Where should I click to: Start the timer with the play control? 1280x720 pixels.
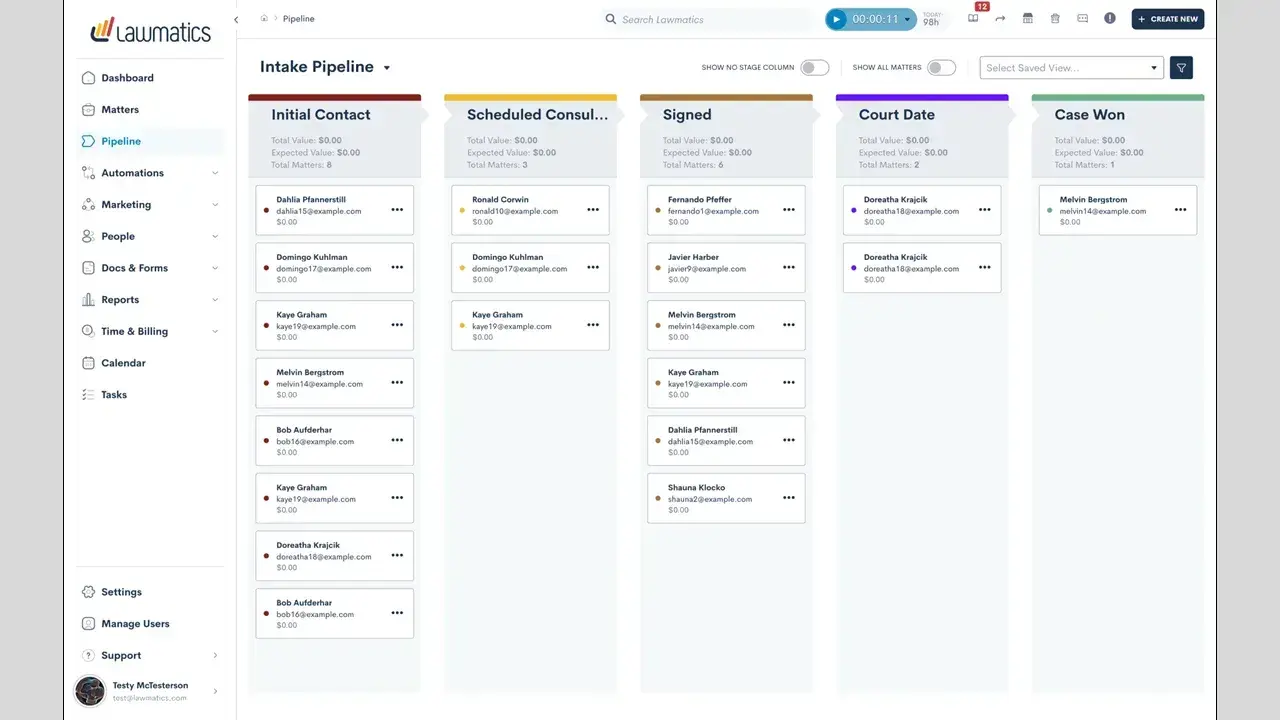(837, 18)
